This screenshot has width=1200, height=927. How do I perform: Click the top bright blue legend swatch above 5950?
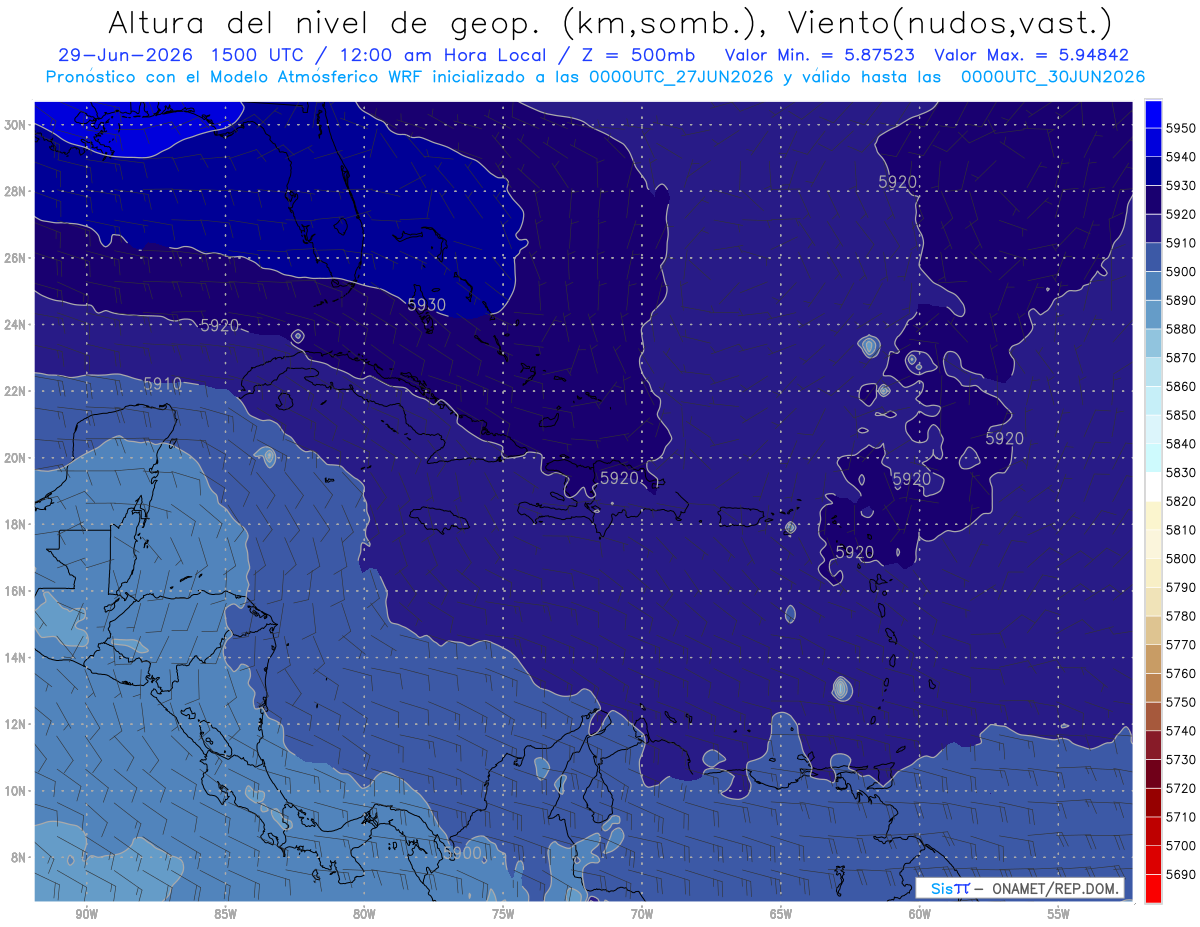[1153, 114]
